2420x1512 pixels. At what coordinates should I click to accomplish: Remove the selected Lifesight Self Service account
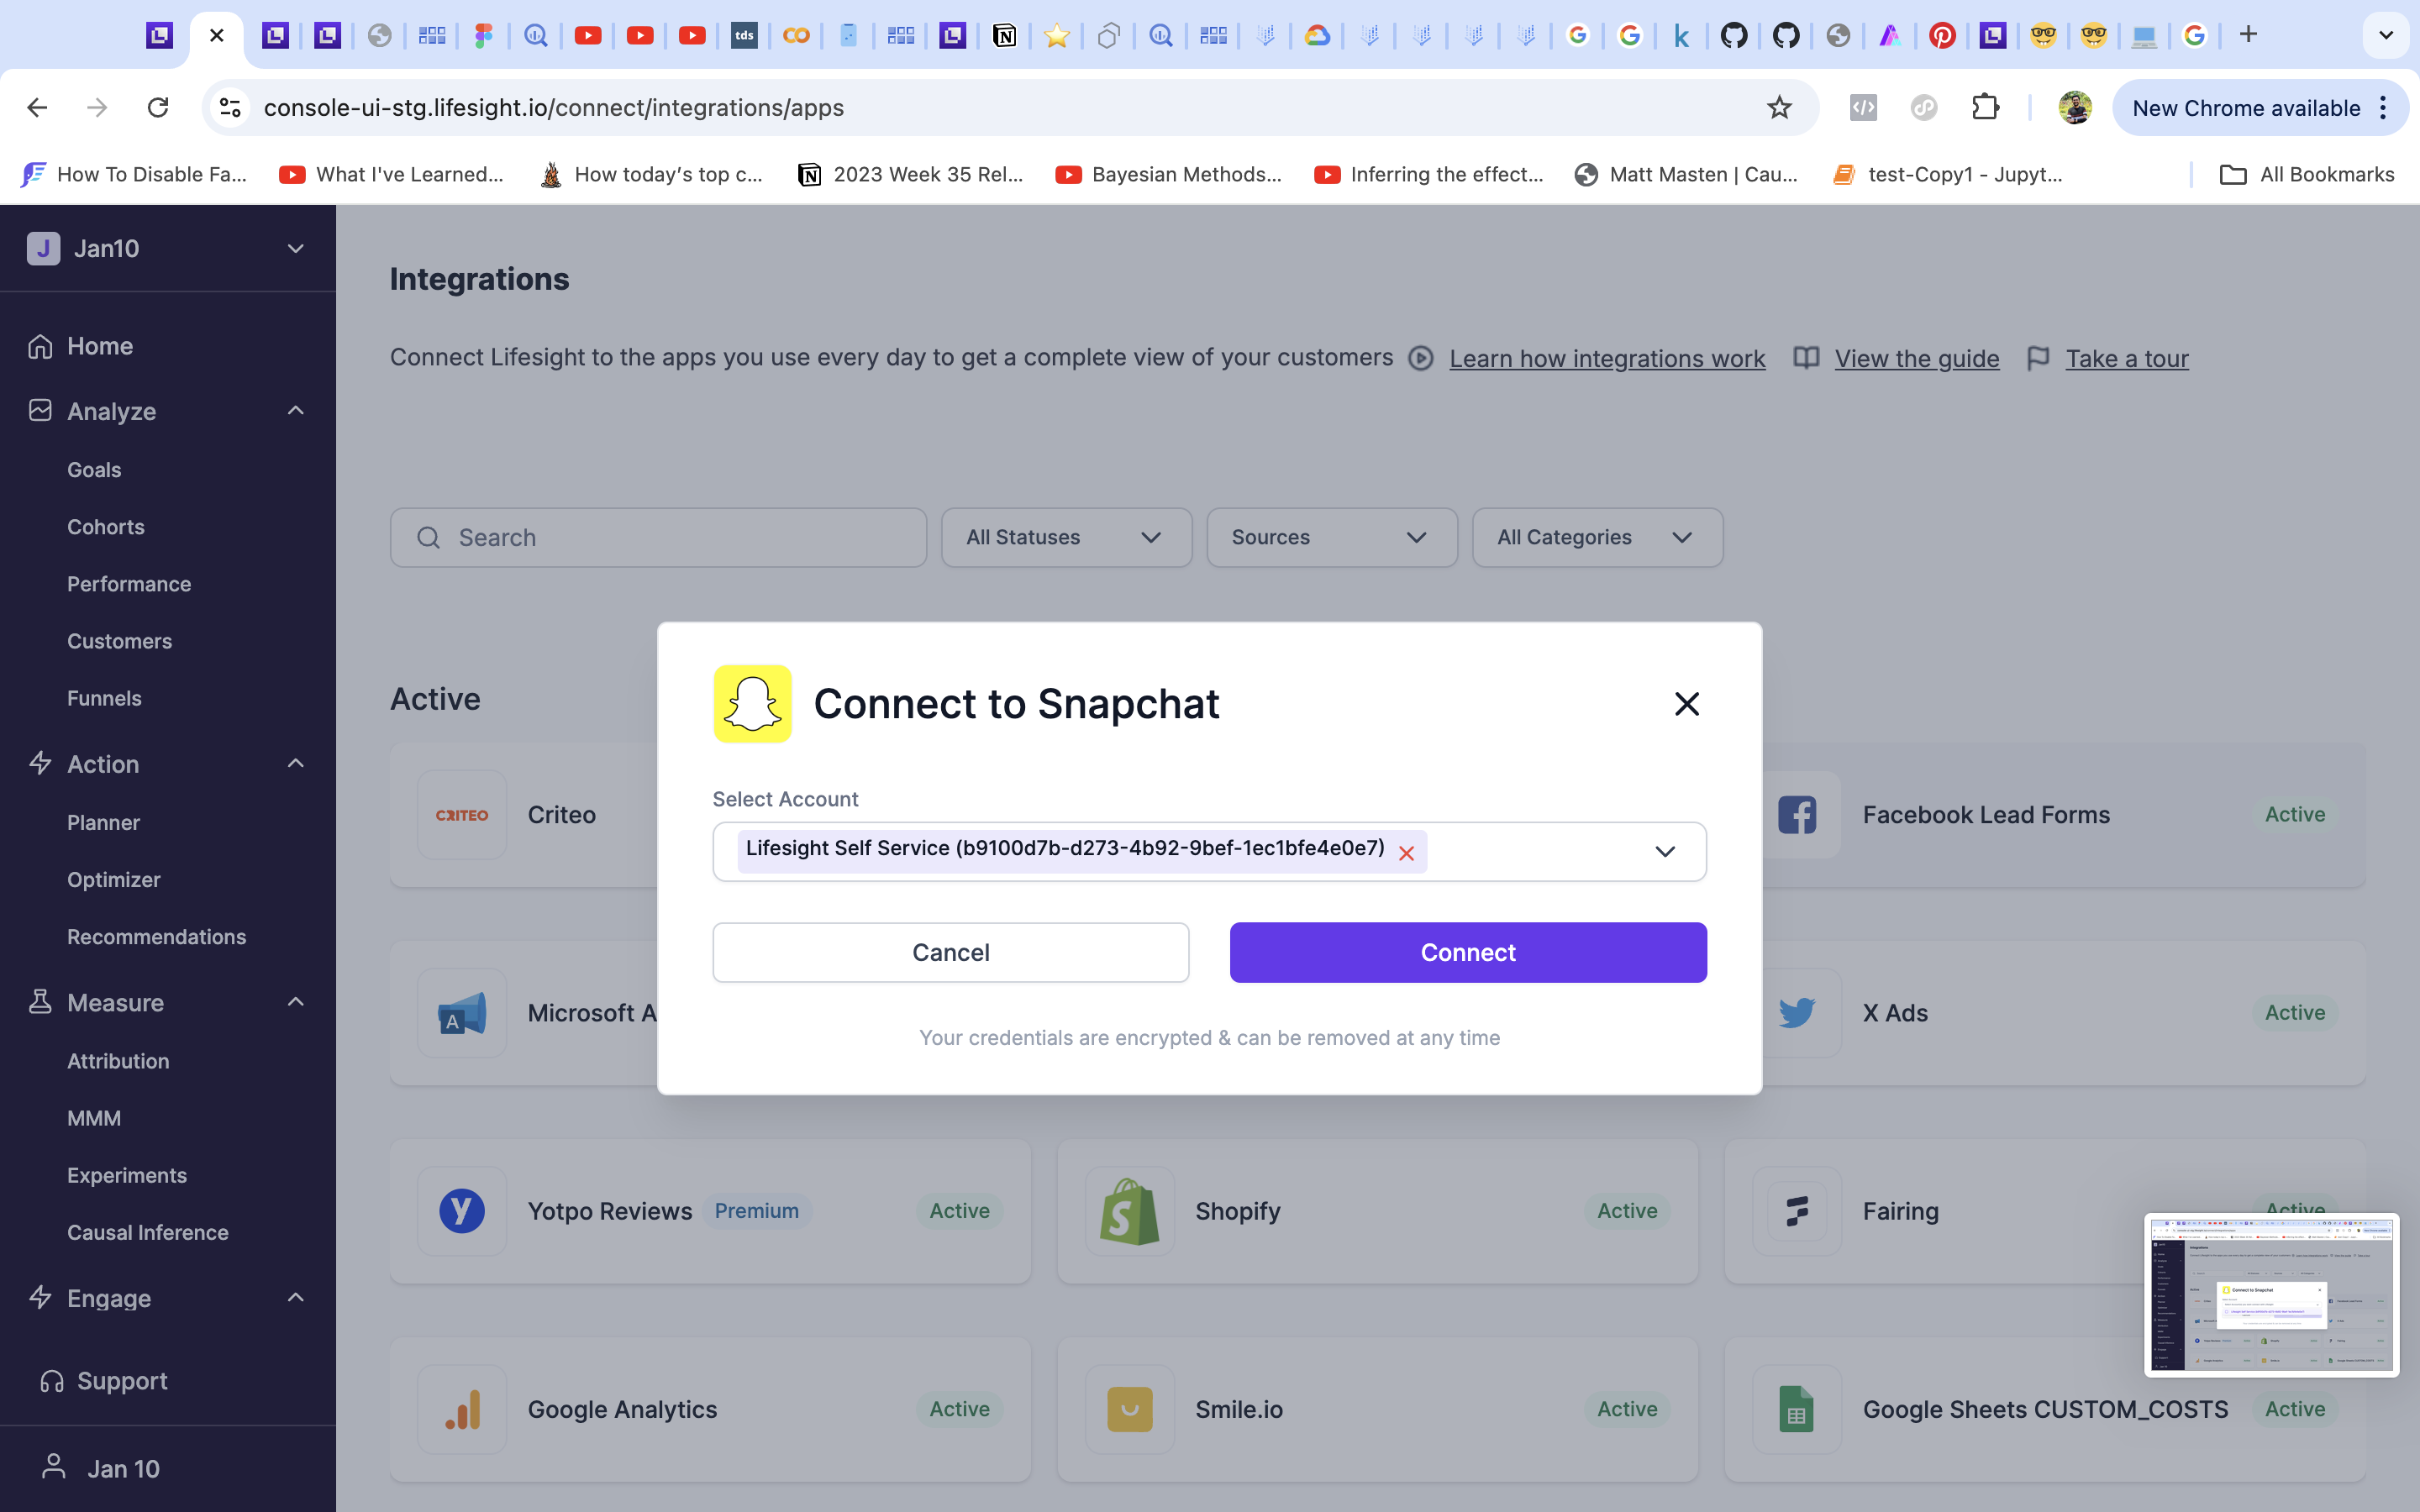coord(1406,853)
